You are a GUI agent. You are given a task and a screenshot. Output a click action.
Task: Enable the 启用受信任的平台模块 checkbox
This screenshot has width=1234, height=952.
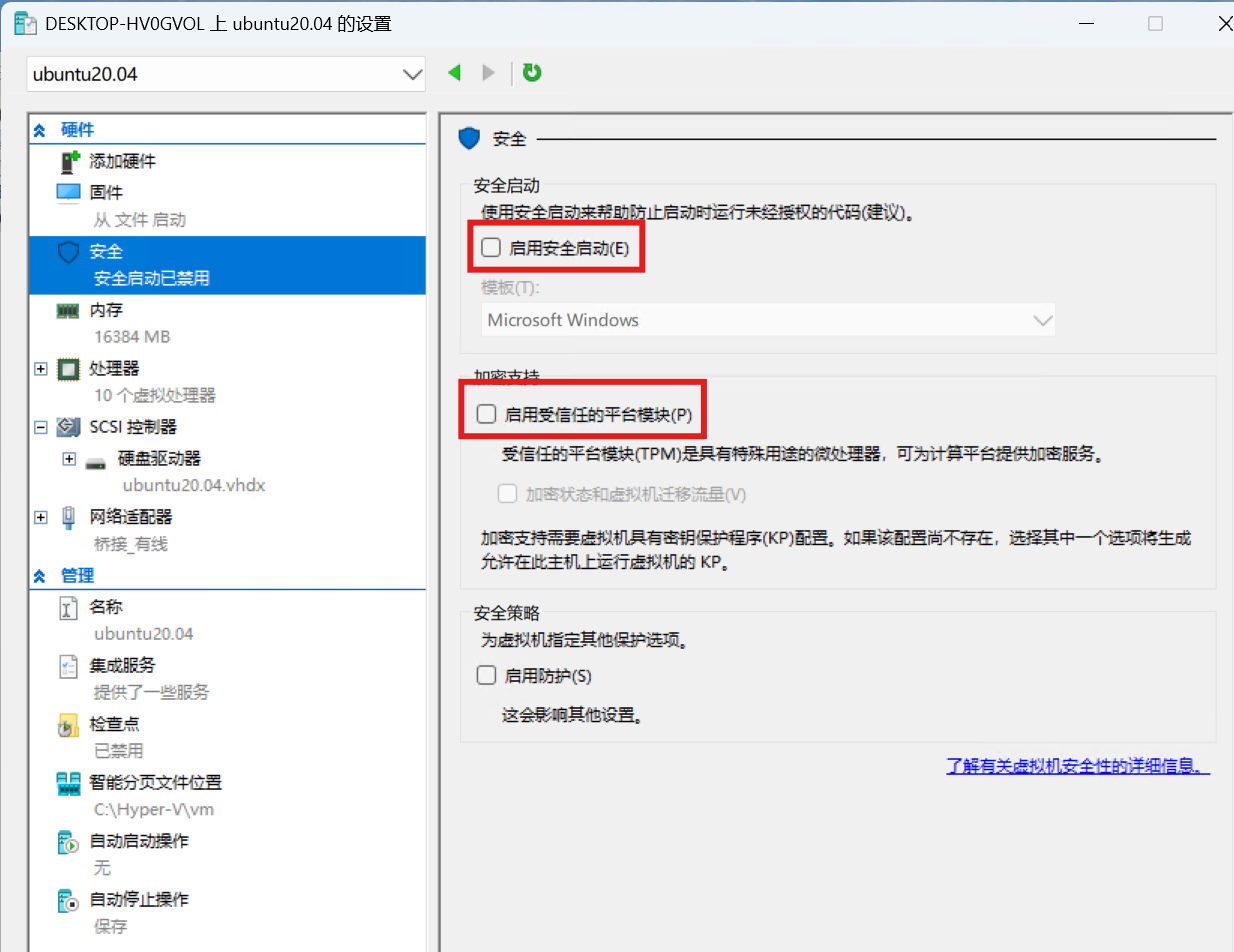pyautogui.click(x=487, y=413)
